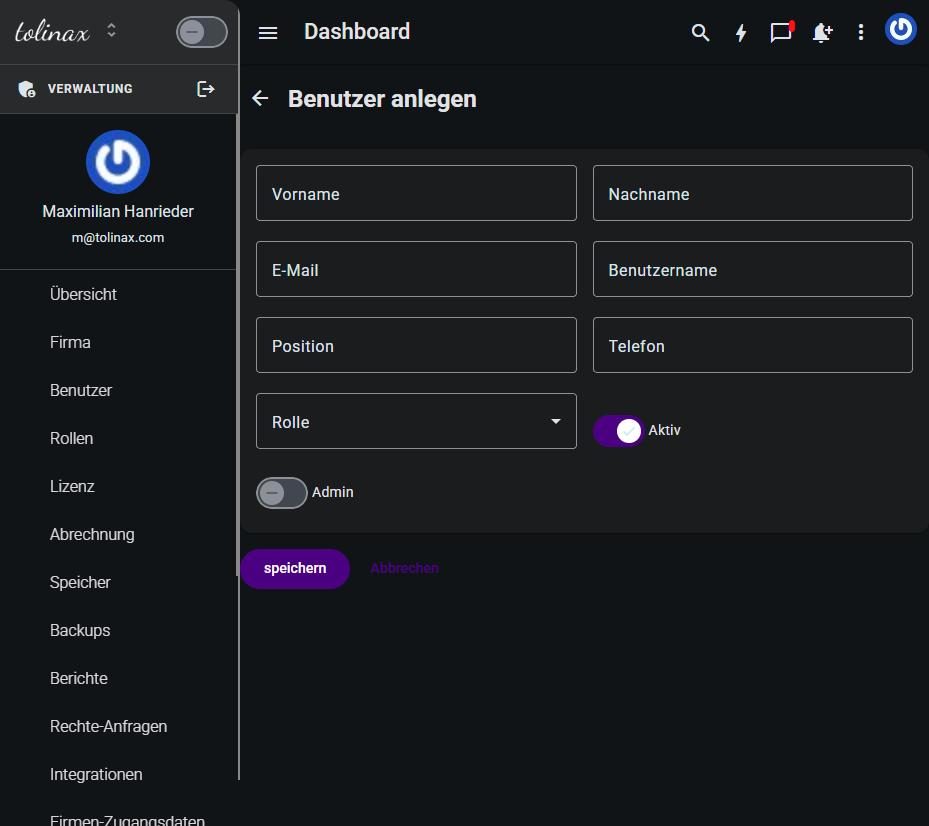
Task: Click the Benutzername input field
Action: [x=752, y=269]
